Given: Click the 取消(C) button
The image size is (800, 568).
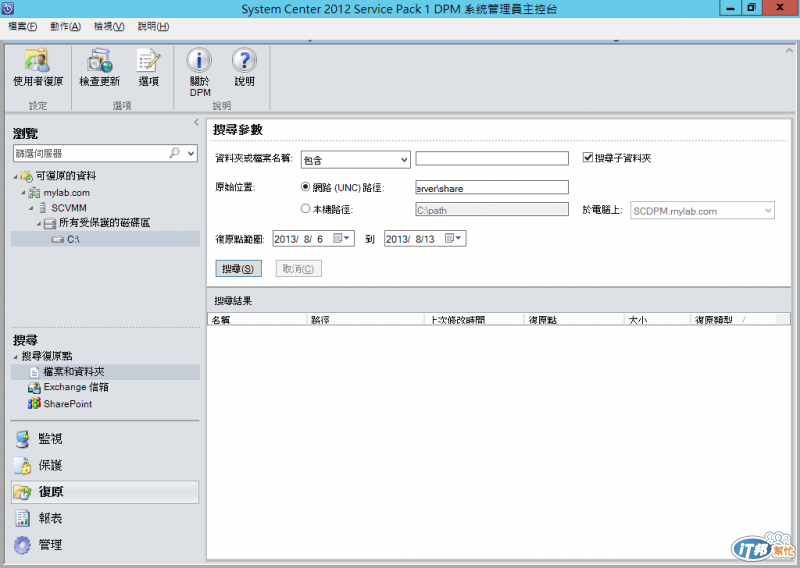Looking at the screenshot, I should pyautogui.click(x=298, y=269).
